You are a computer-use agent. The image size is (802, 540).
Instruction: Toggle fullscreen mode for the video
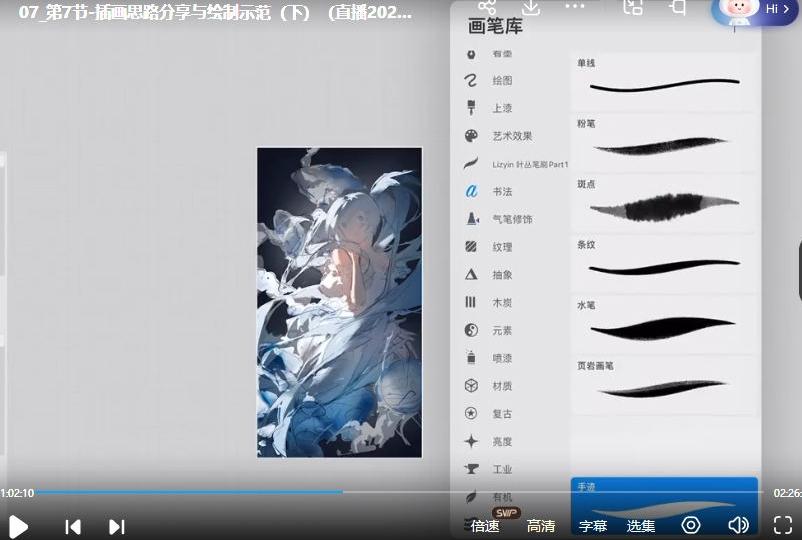pos(783,525)
